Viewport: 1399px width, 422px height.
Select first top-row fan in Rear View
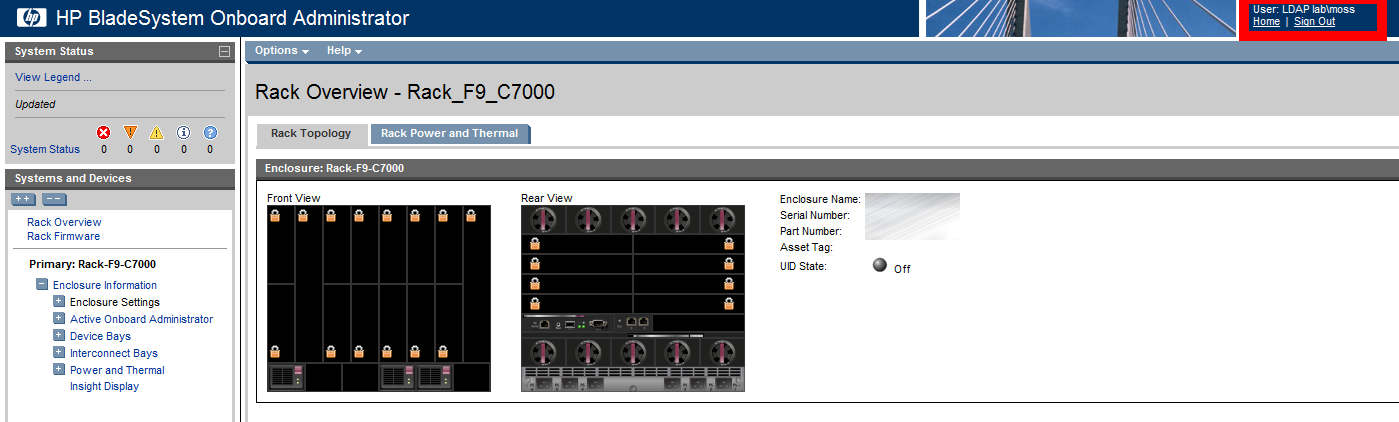point(543,220)
